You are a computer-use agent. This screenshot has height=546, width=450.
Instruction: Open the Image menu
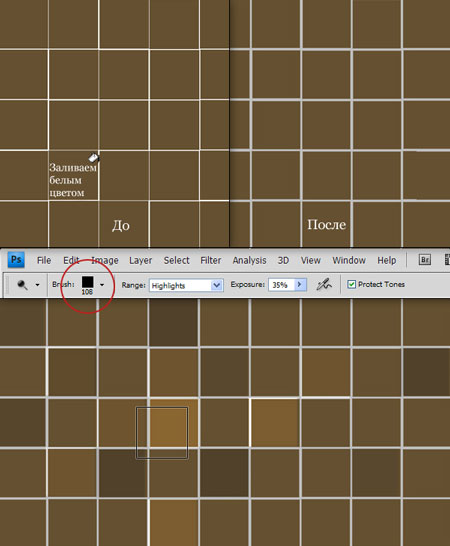(105, 260)
